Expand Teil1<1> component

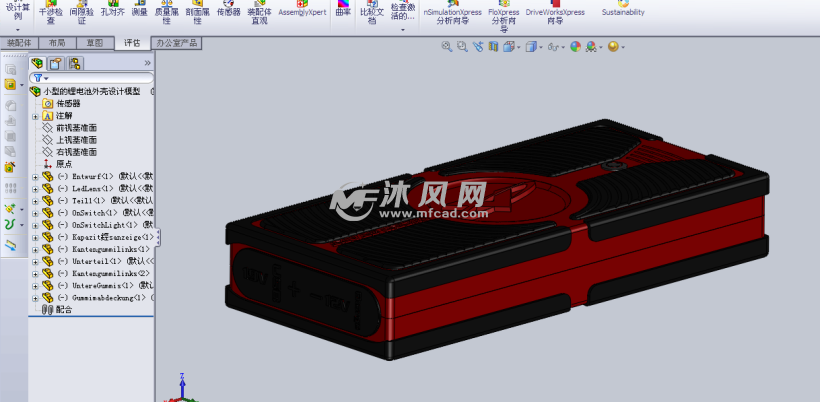[x=35, y=201]
